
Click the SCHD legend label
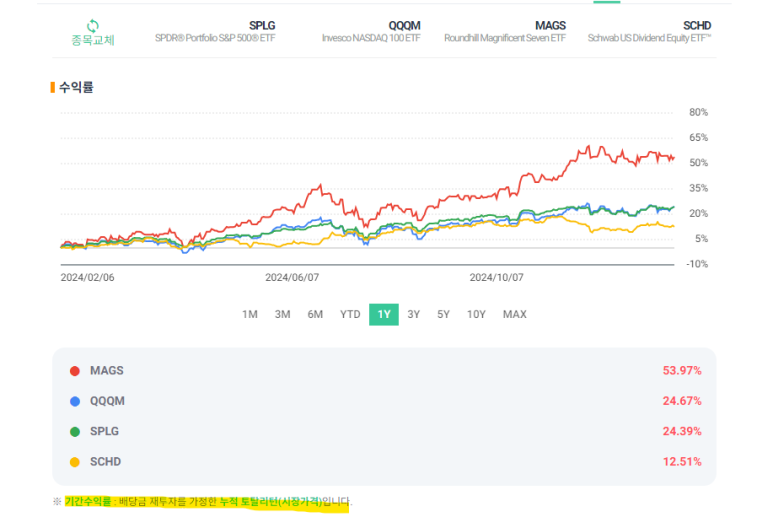(105, 462)
